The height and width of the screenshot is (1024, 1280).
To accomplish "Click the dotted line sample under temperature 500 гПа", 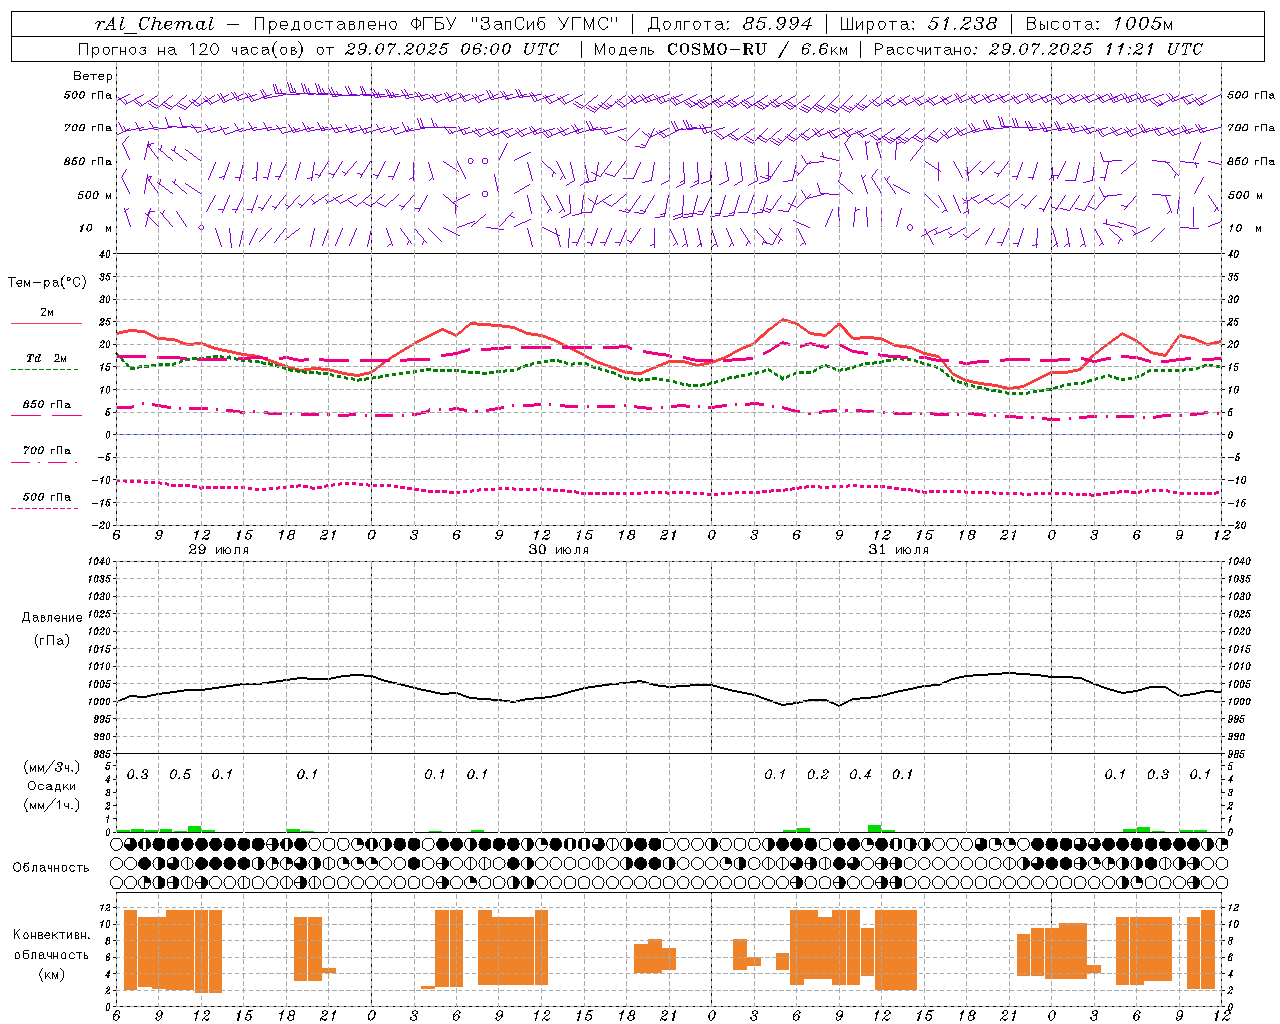I will pos(44,509).
